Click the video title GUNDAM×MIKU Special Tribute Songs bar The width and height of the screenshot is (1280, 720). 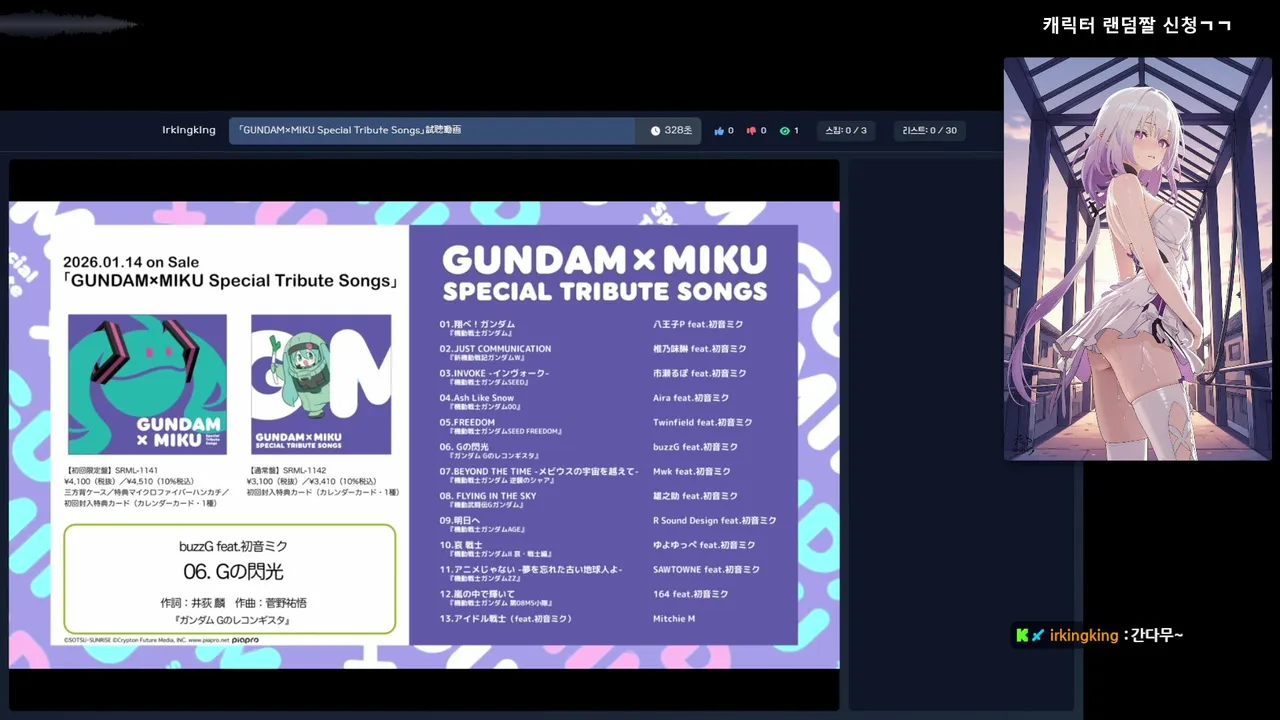coord(432,131)
